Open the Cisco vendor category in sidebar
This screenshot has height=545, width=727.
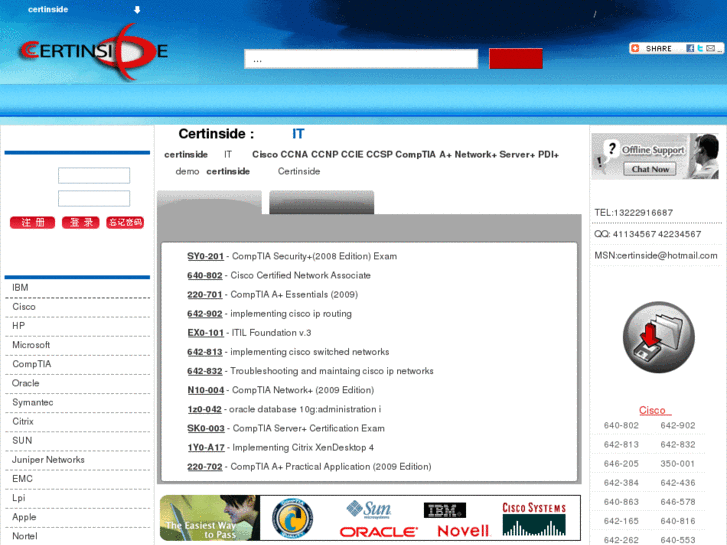24,307
